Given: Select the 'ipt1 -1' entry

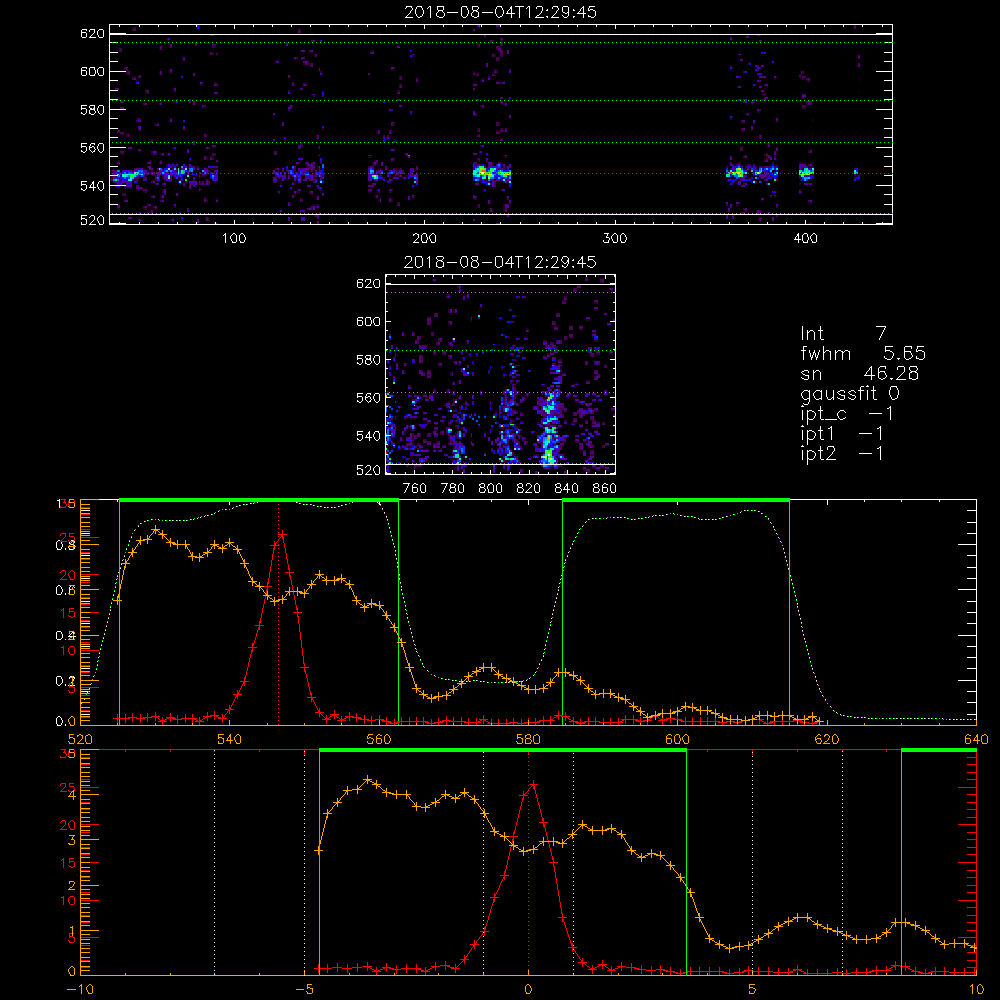Looking at the screenshot, I should [842, 434].
